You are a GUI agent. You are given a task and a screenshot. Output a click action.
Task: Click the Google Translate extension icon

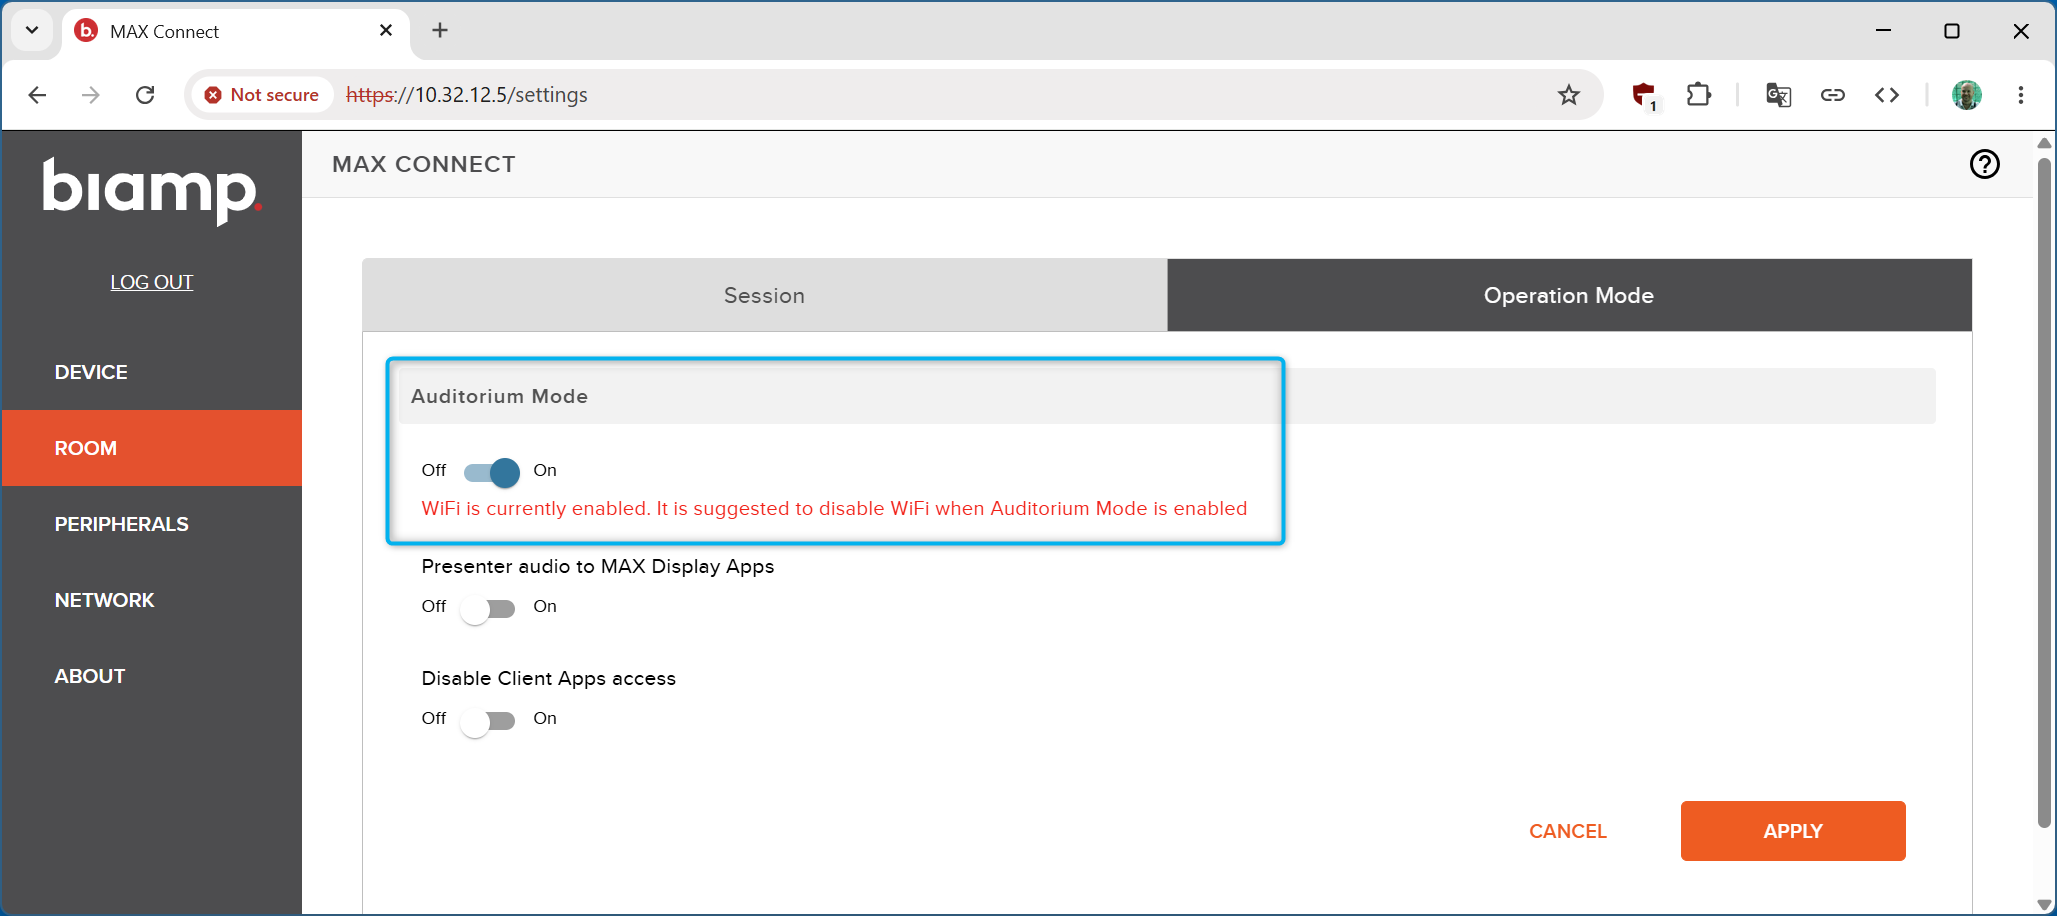[x=1778, y=95]
